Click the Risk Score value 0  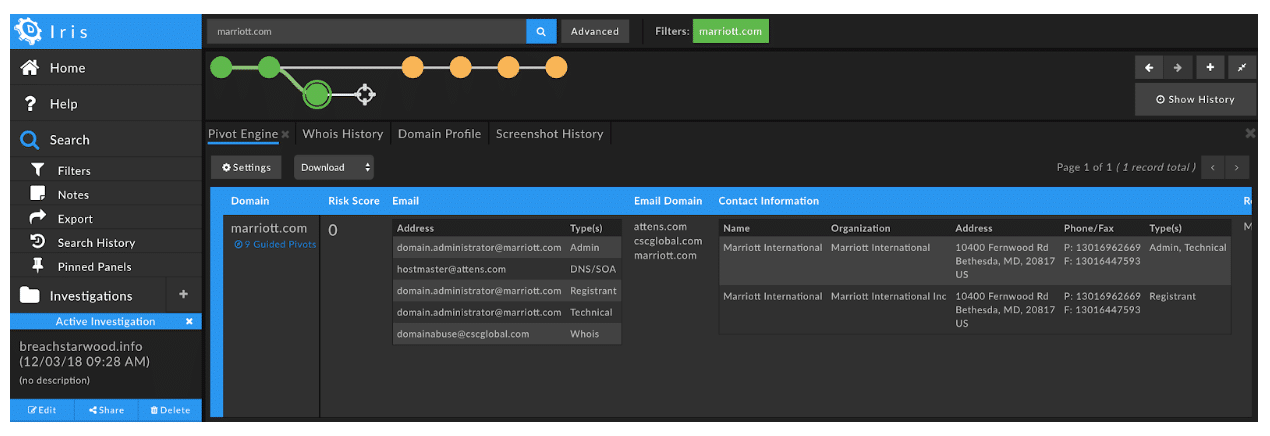pos(333,230)
